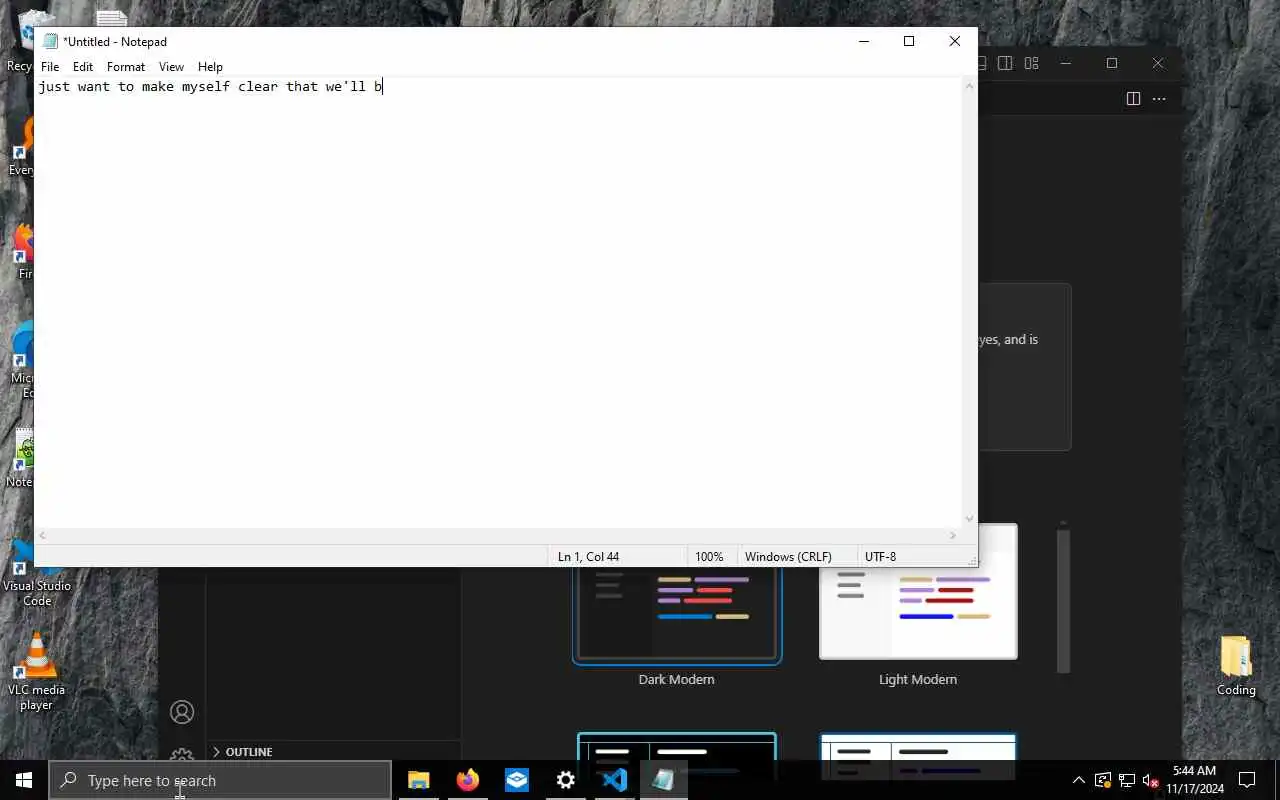
Task: Open the taskbar clock showing 5:44 AM
Action: coord(1195,780)
